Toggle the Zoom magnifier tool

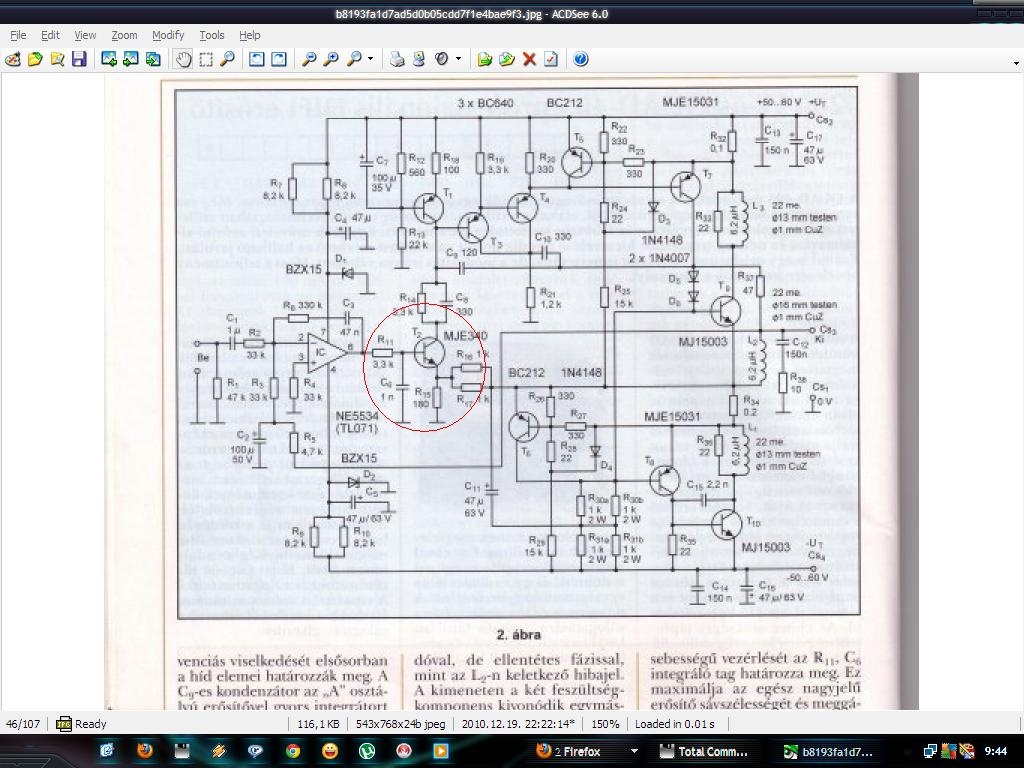pos(227,59)
